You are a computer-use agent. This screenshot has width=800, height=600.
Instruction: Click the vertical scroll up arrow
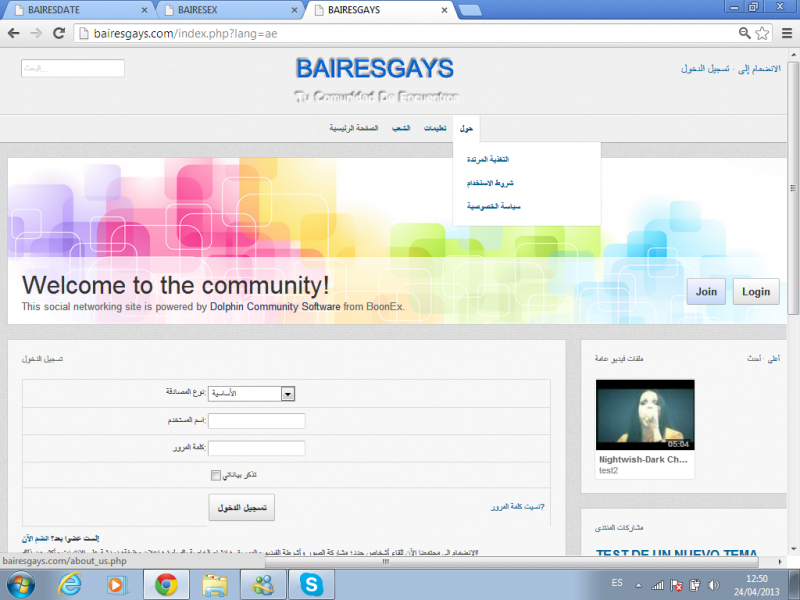(793, 55)
